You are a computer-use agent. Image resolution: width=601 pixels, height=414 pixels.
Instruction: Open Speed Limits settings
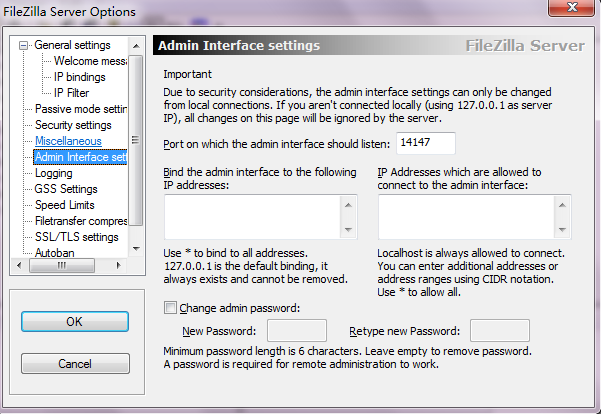click(65, 205)
